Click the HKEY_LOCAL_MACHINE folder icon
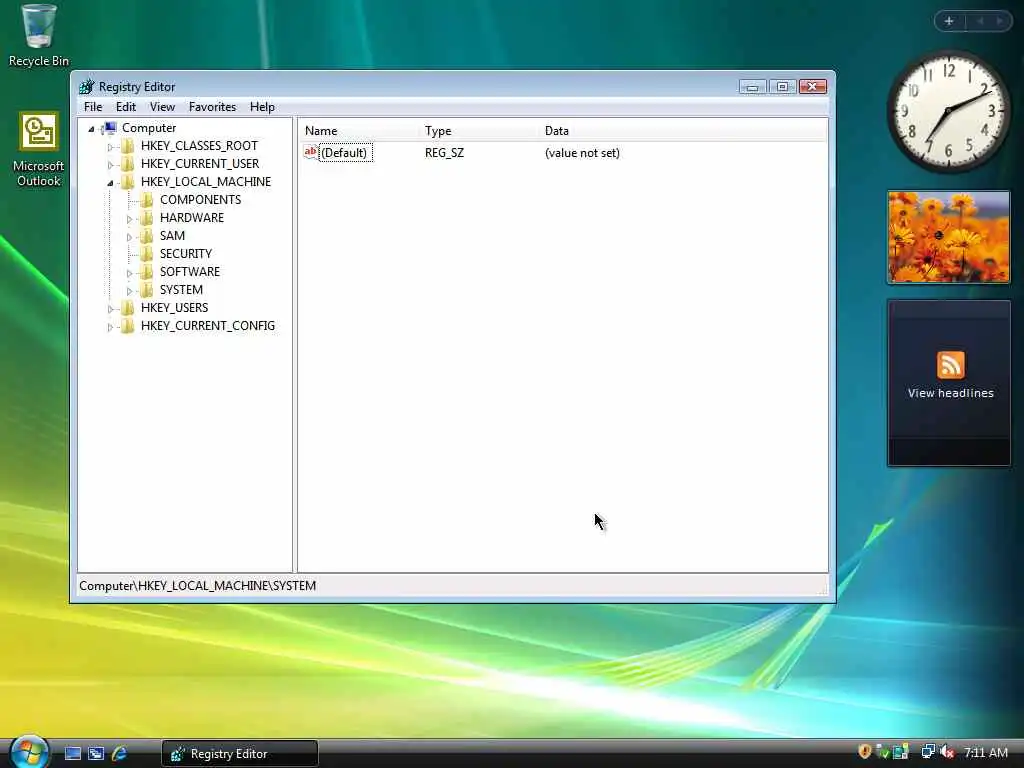The width and height of the screenshot is (1024, 768). tap(128, 182)
